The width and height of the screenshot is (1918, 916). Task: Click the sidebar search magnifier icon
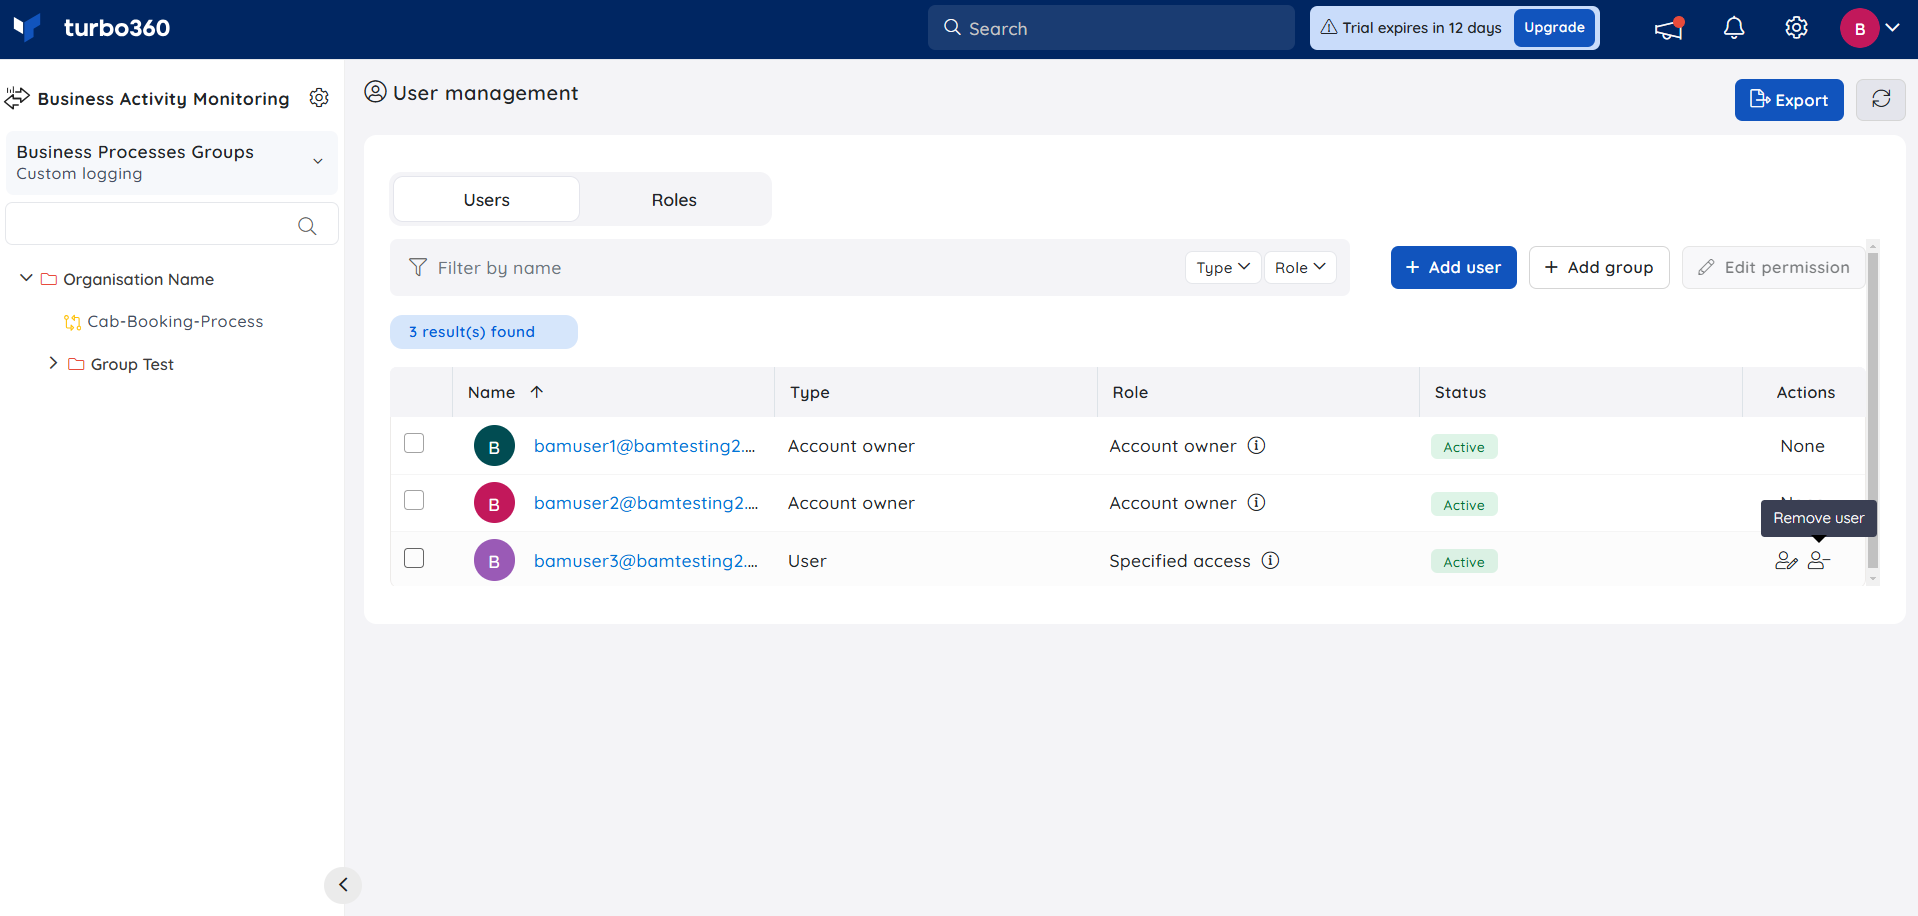(x=307, y=226)
